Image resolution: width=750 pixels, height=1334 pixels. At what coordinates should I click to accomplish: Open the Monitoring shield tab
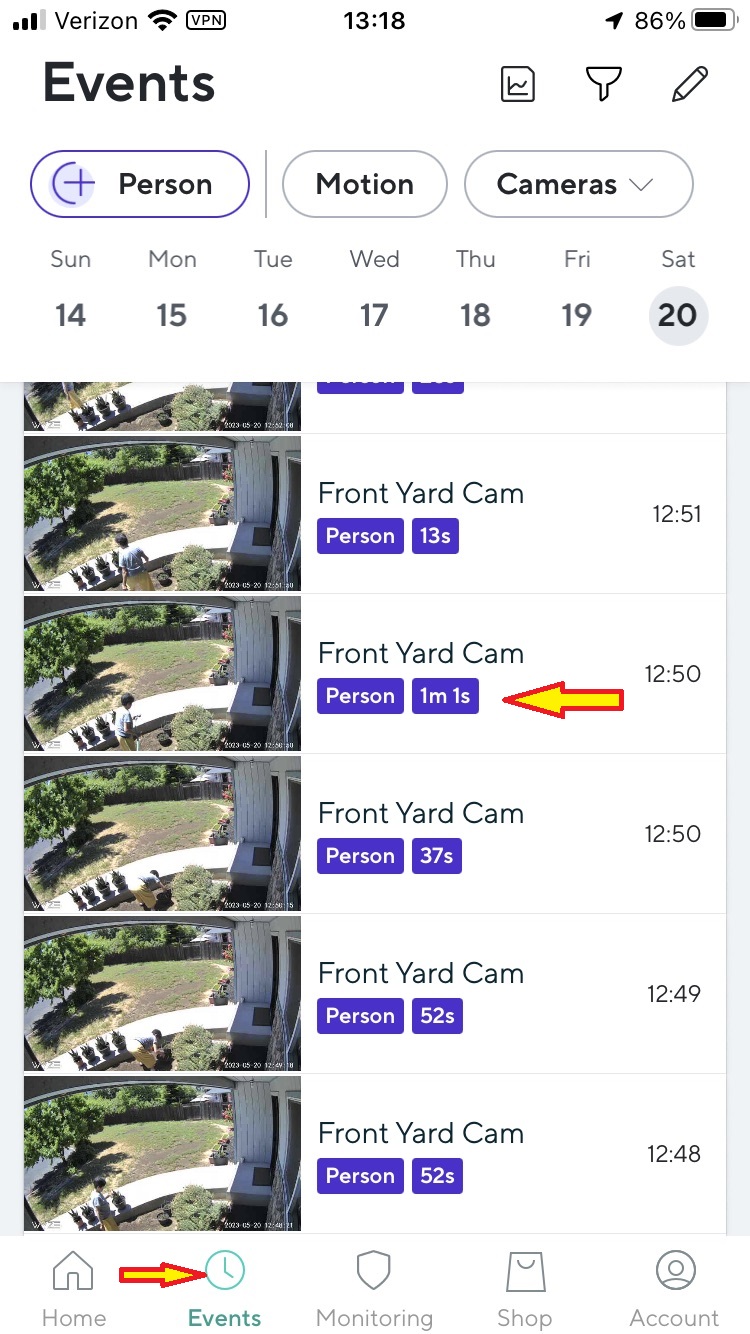click(x=374, y=1288)
